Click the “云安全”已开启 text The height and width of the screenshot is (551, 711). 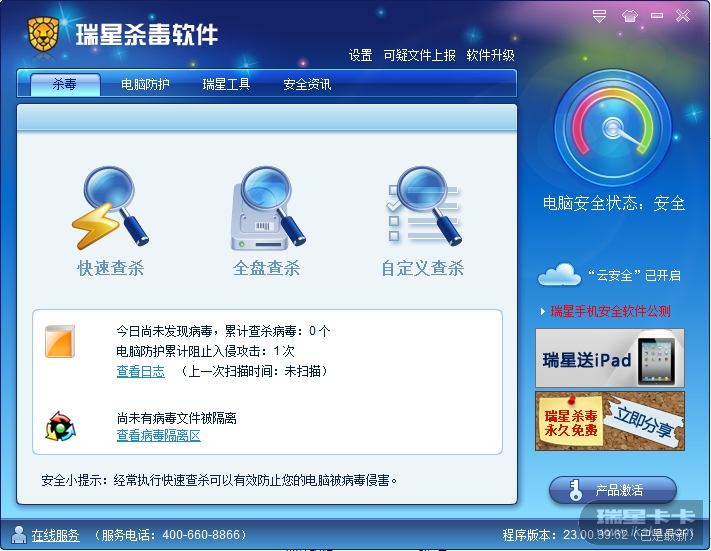[x=634, y=275]
